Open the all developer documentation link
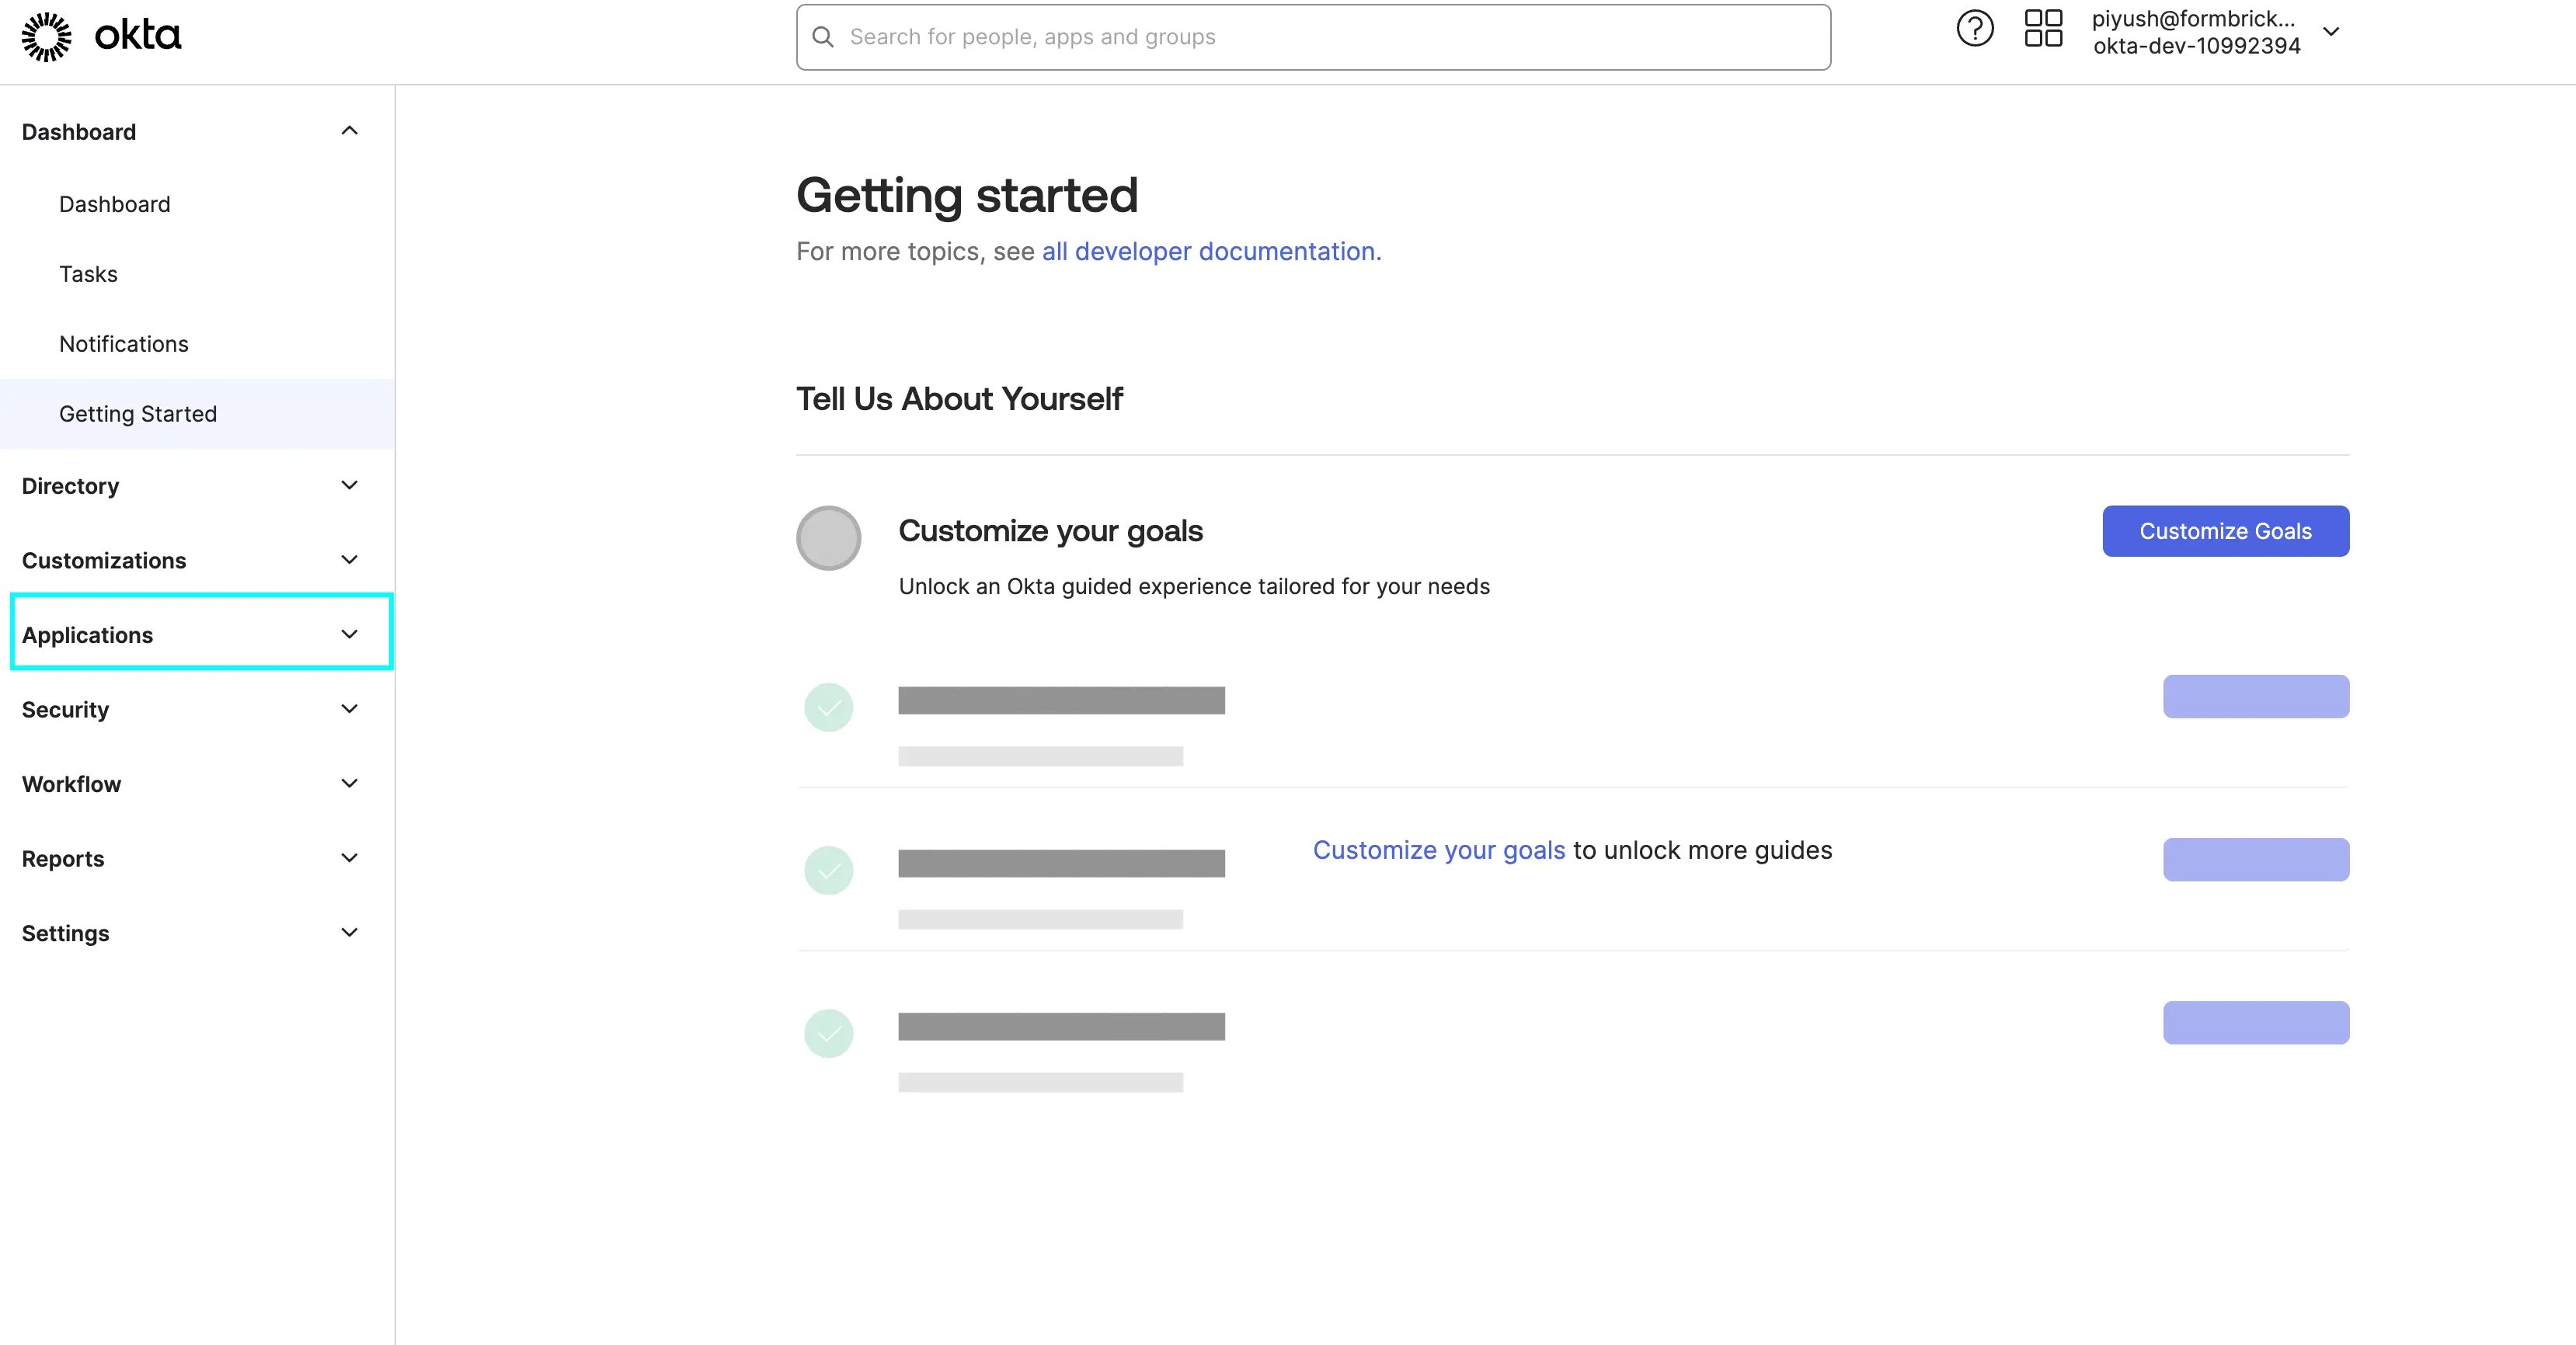Screen dimensions: 2576x1345 click(x=1211, y=251)
